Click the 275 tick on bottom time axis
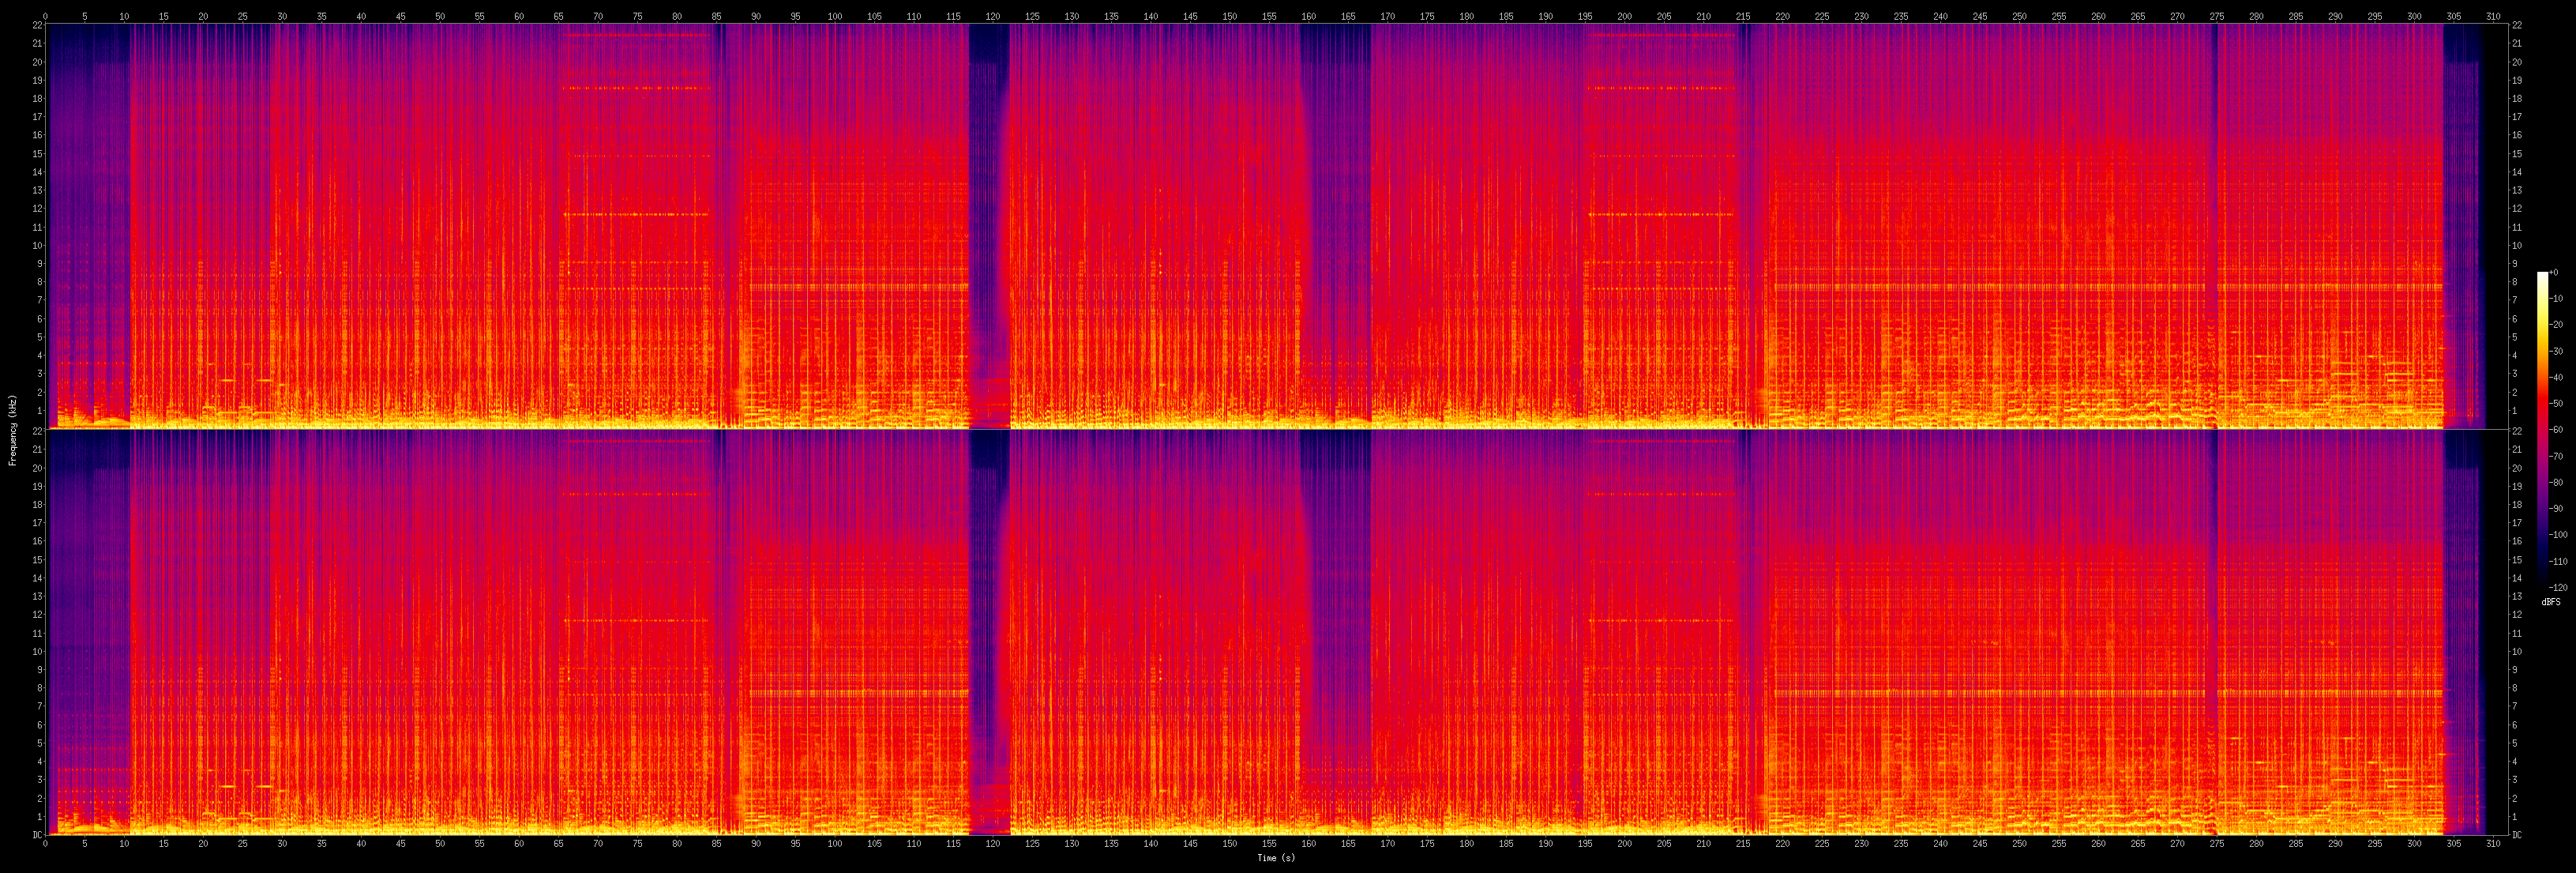 coord(2216,844)
